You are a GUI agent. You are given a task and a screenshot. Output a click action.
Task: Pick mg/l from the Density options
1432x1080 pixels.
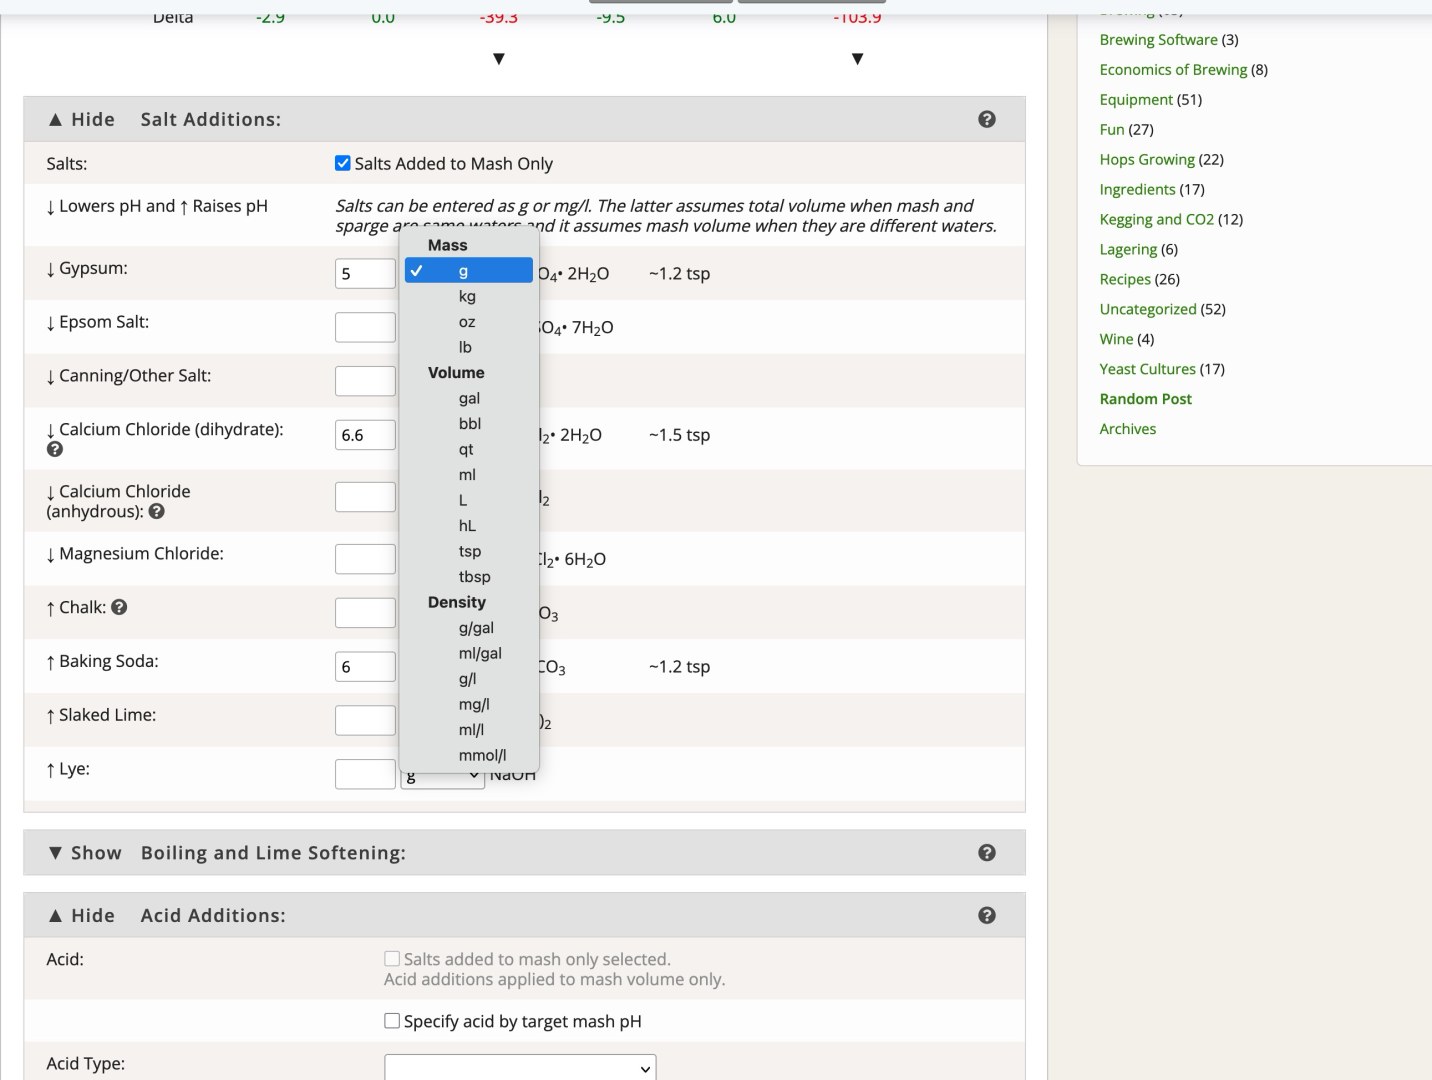coord(474,704)
